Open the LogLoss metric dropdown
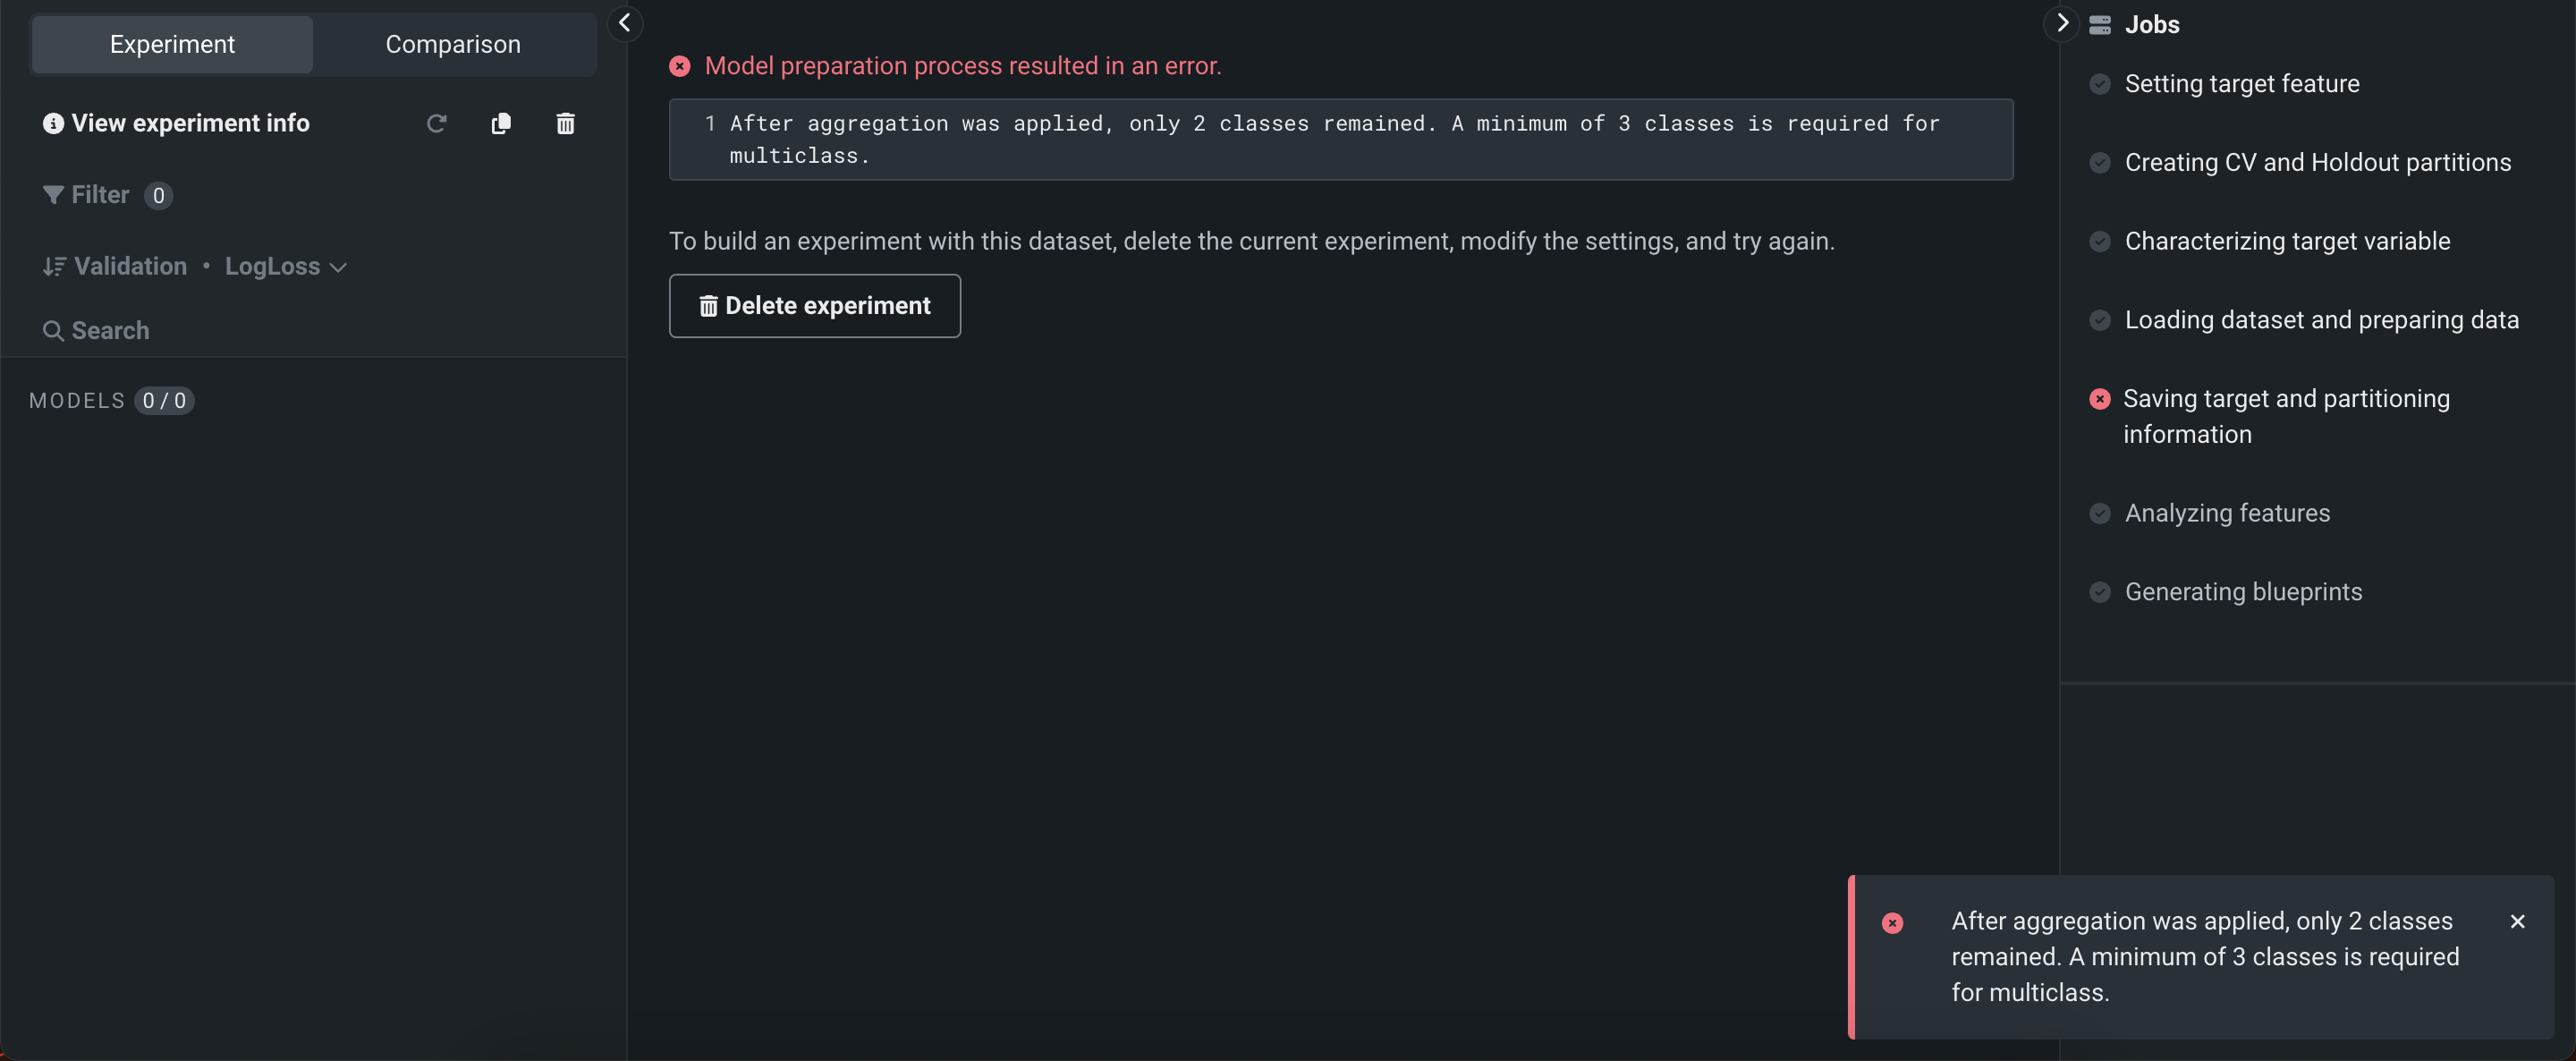 tap(285, 266)
